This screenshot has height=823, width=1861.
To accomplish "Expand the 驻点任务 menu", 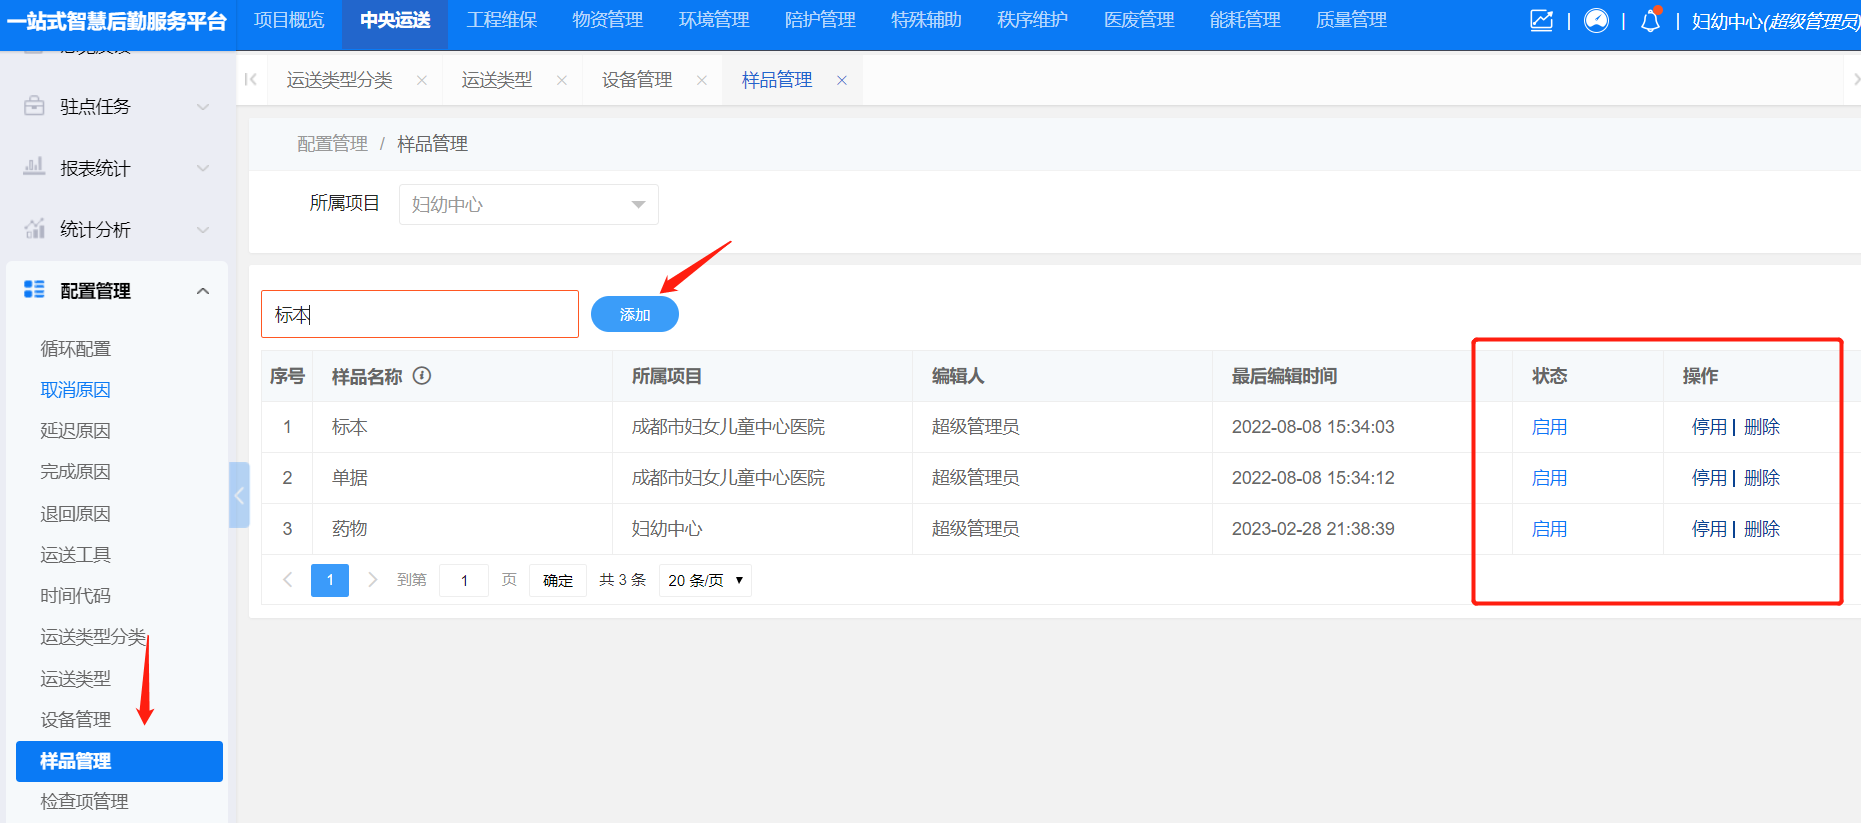I will click(x=203, y=107).
